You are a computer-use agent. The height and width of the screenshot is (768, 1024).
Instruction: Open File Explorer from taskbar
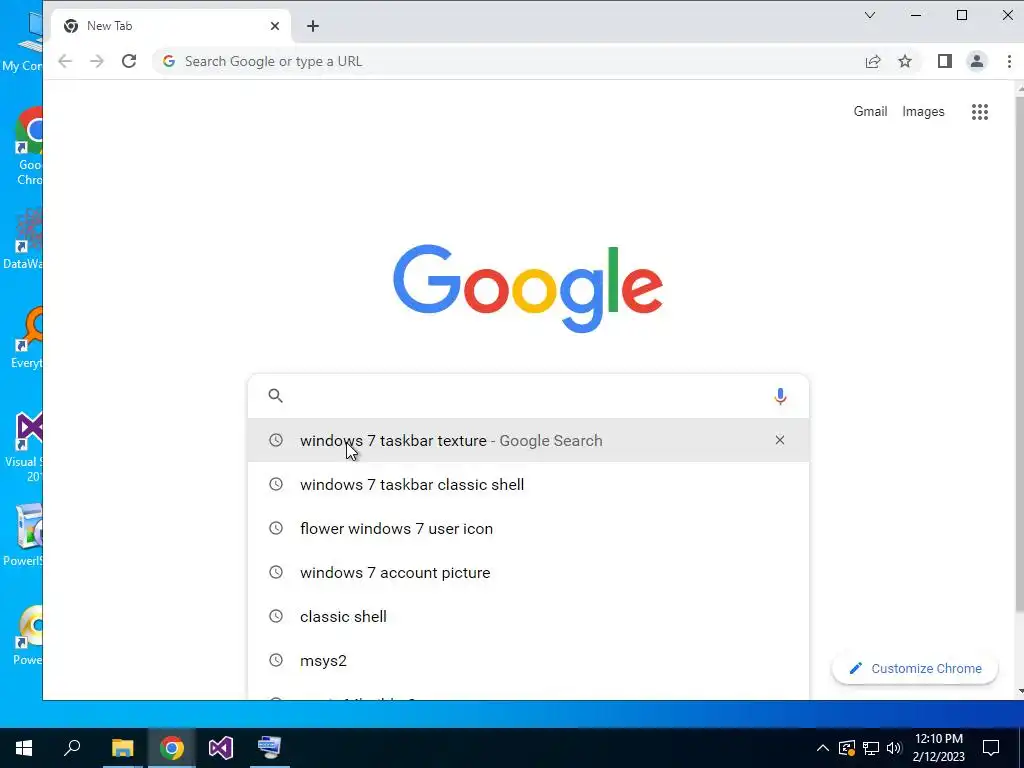coord(122,748)
